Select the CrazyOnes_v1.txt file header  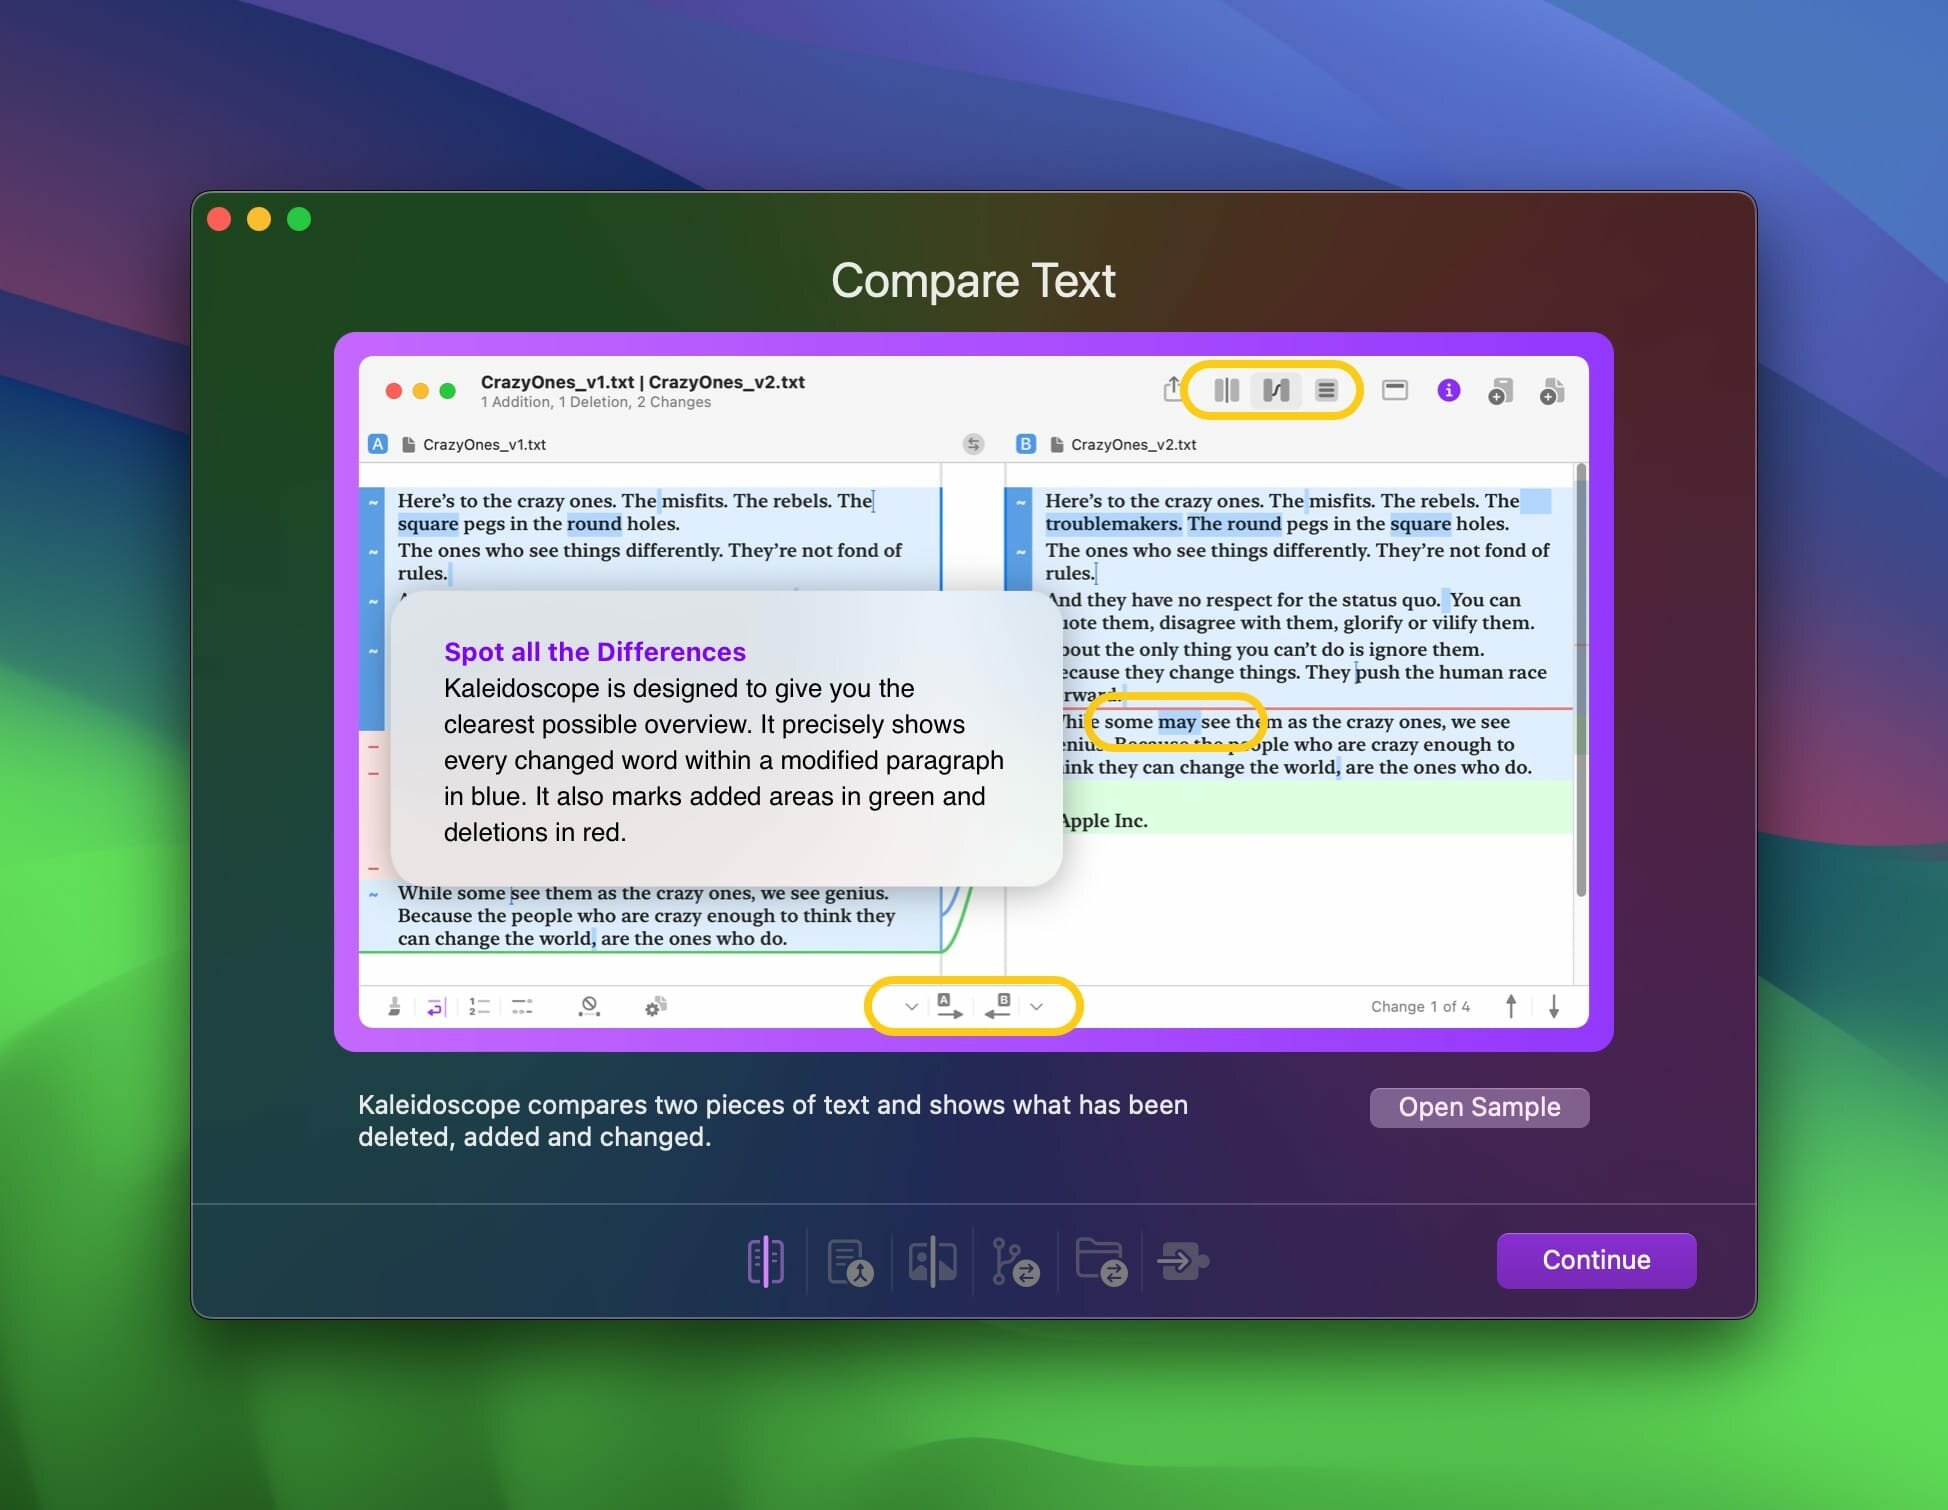pyautogui.click(x=484, y=444)
